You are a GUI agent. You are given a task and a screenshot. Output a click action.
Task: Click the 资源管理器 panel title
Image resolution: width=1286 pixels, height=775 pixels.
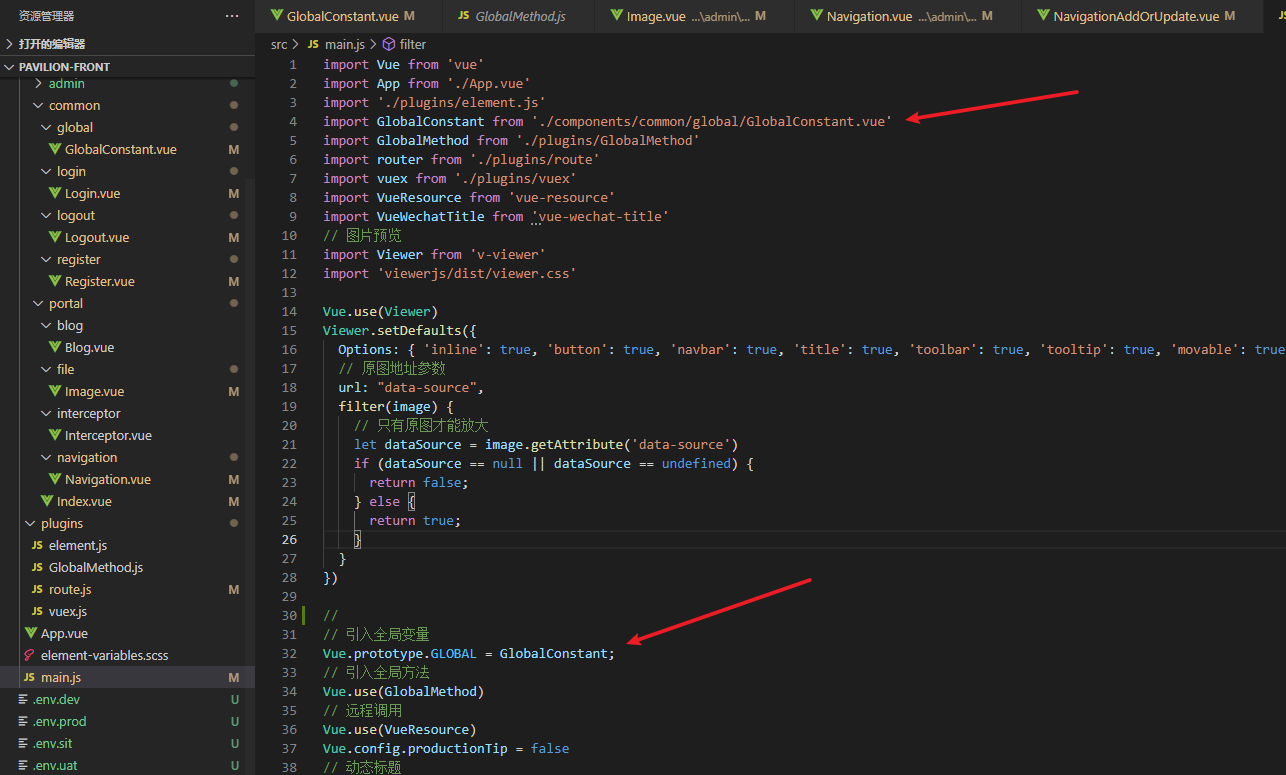click(x=46, y=16)
